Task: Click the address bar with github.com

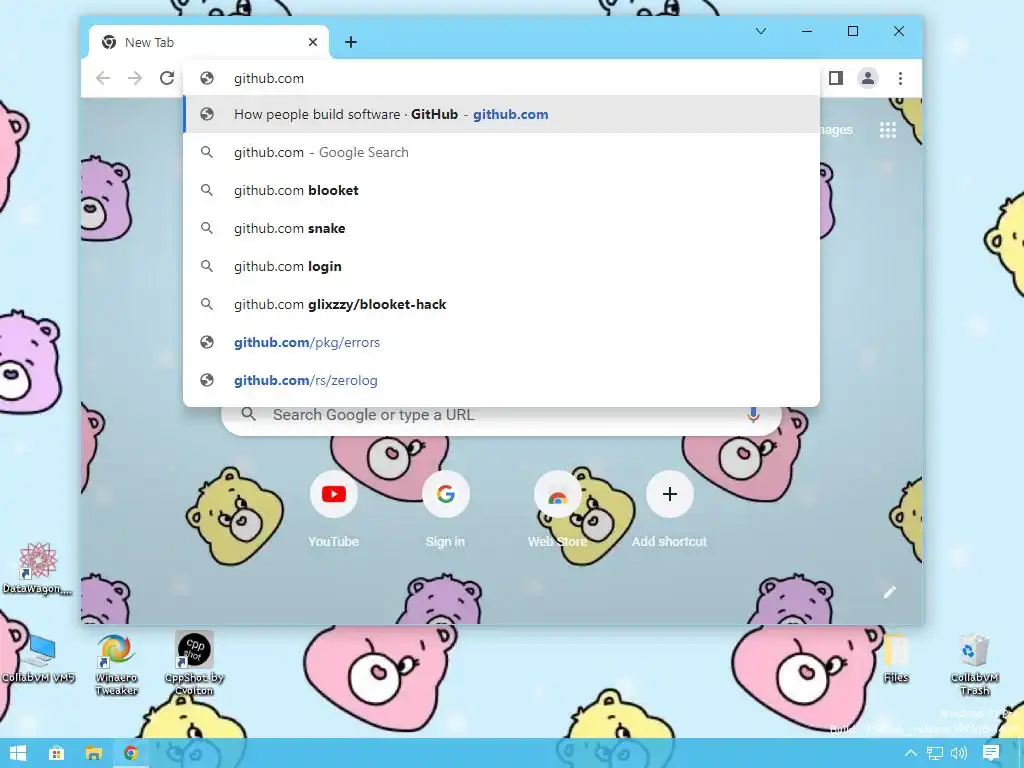Action: tap(501, 78)
